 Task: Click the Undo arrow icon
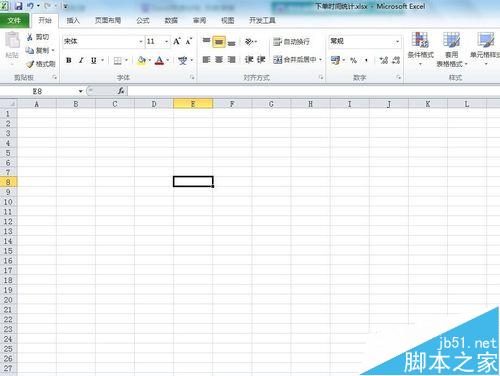point(30,6)
